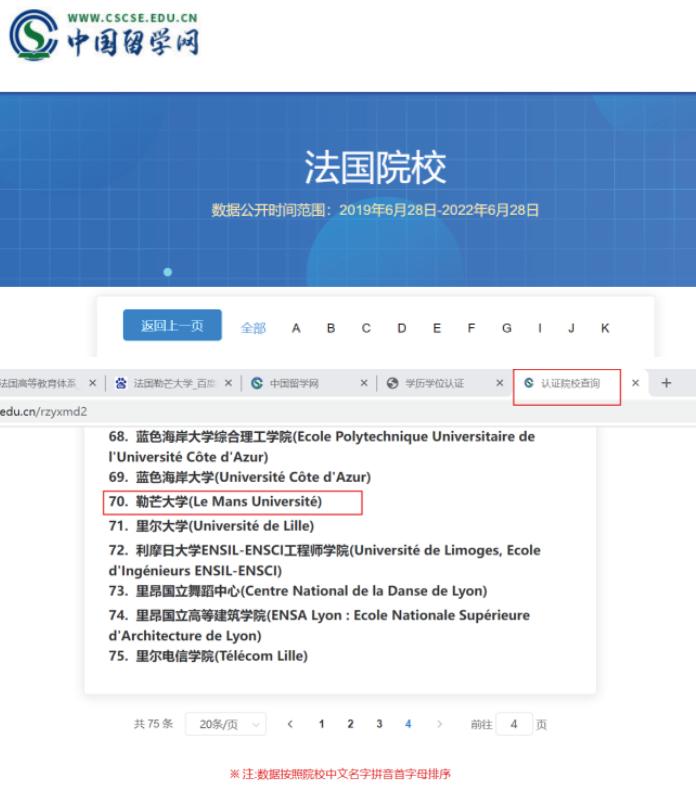Select entry 68 蓝色海岸大学综合理工学院
The image size is (696, 791).
(322, 446)
